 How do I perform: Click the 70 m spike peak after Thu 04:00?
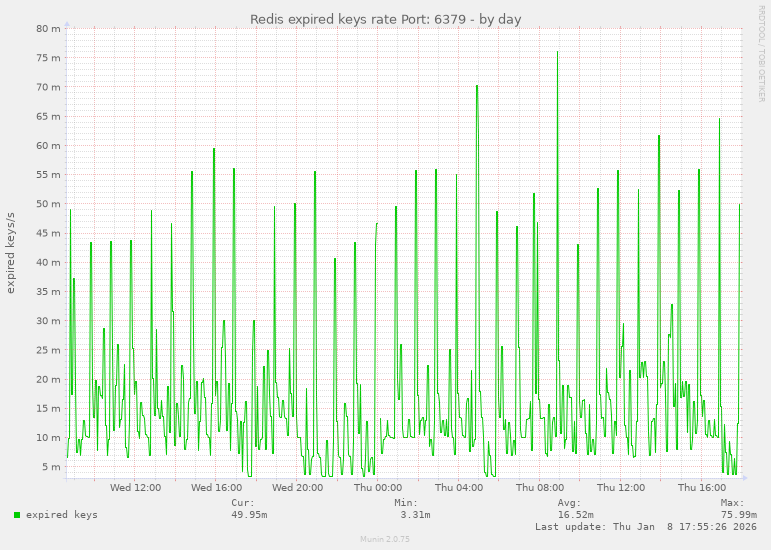[477, 86]
